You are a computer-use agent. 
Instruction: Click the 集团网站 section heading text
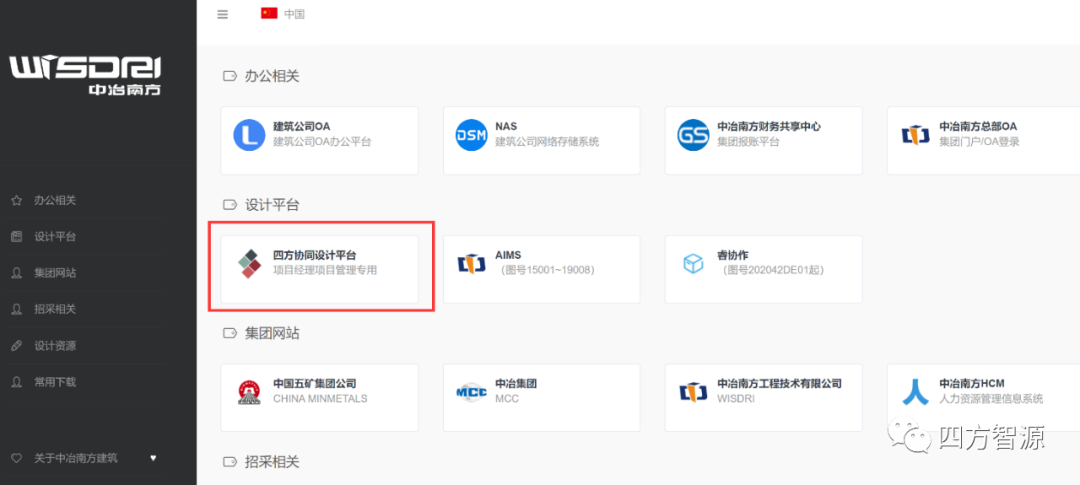[272, 333]
